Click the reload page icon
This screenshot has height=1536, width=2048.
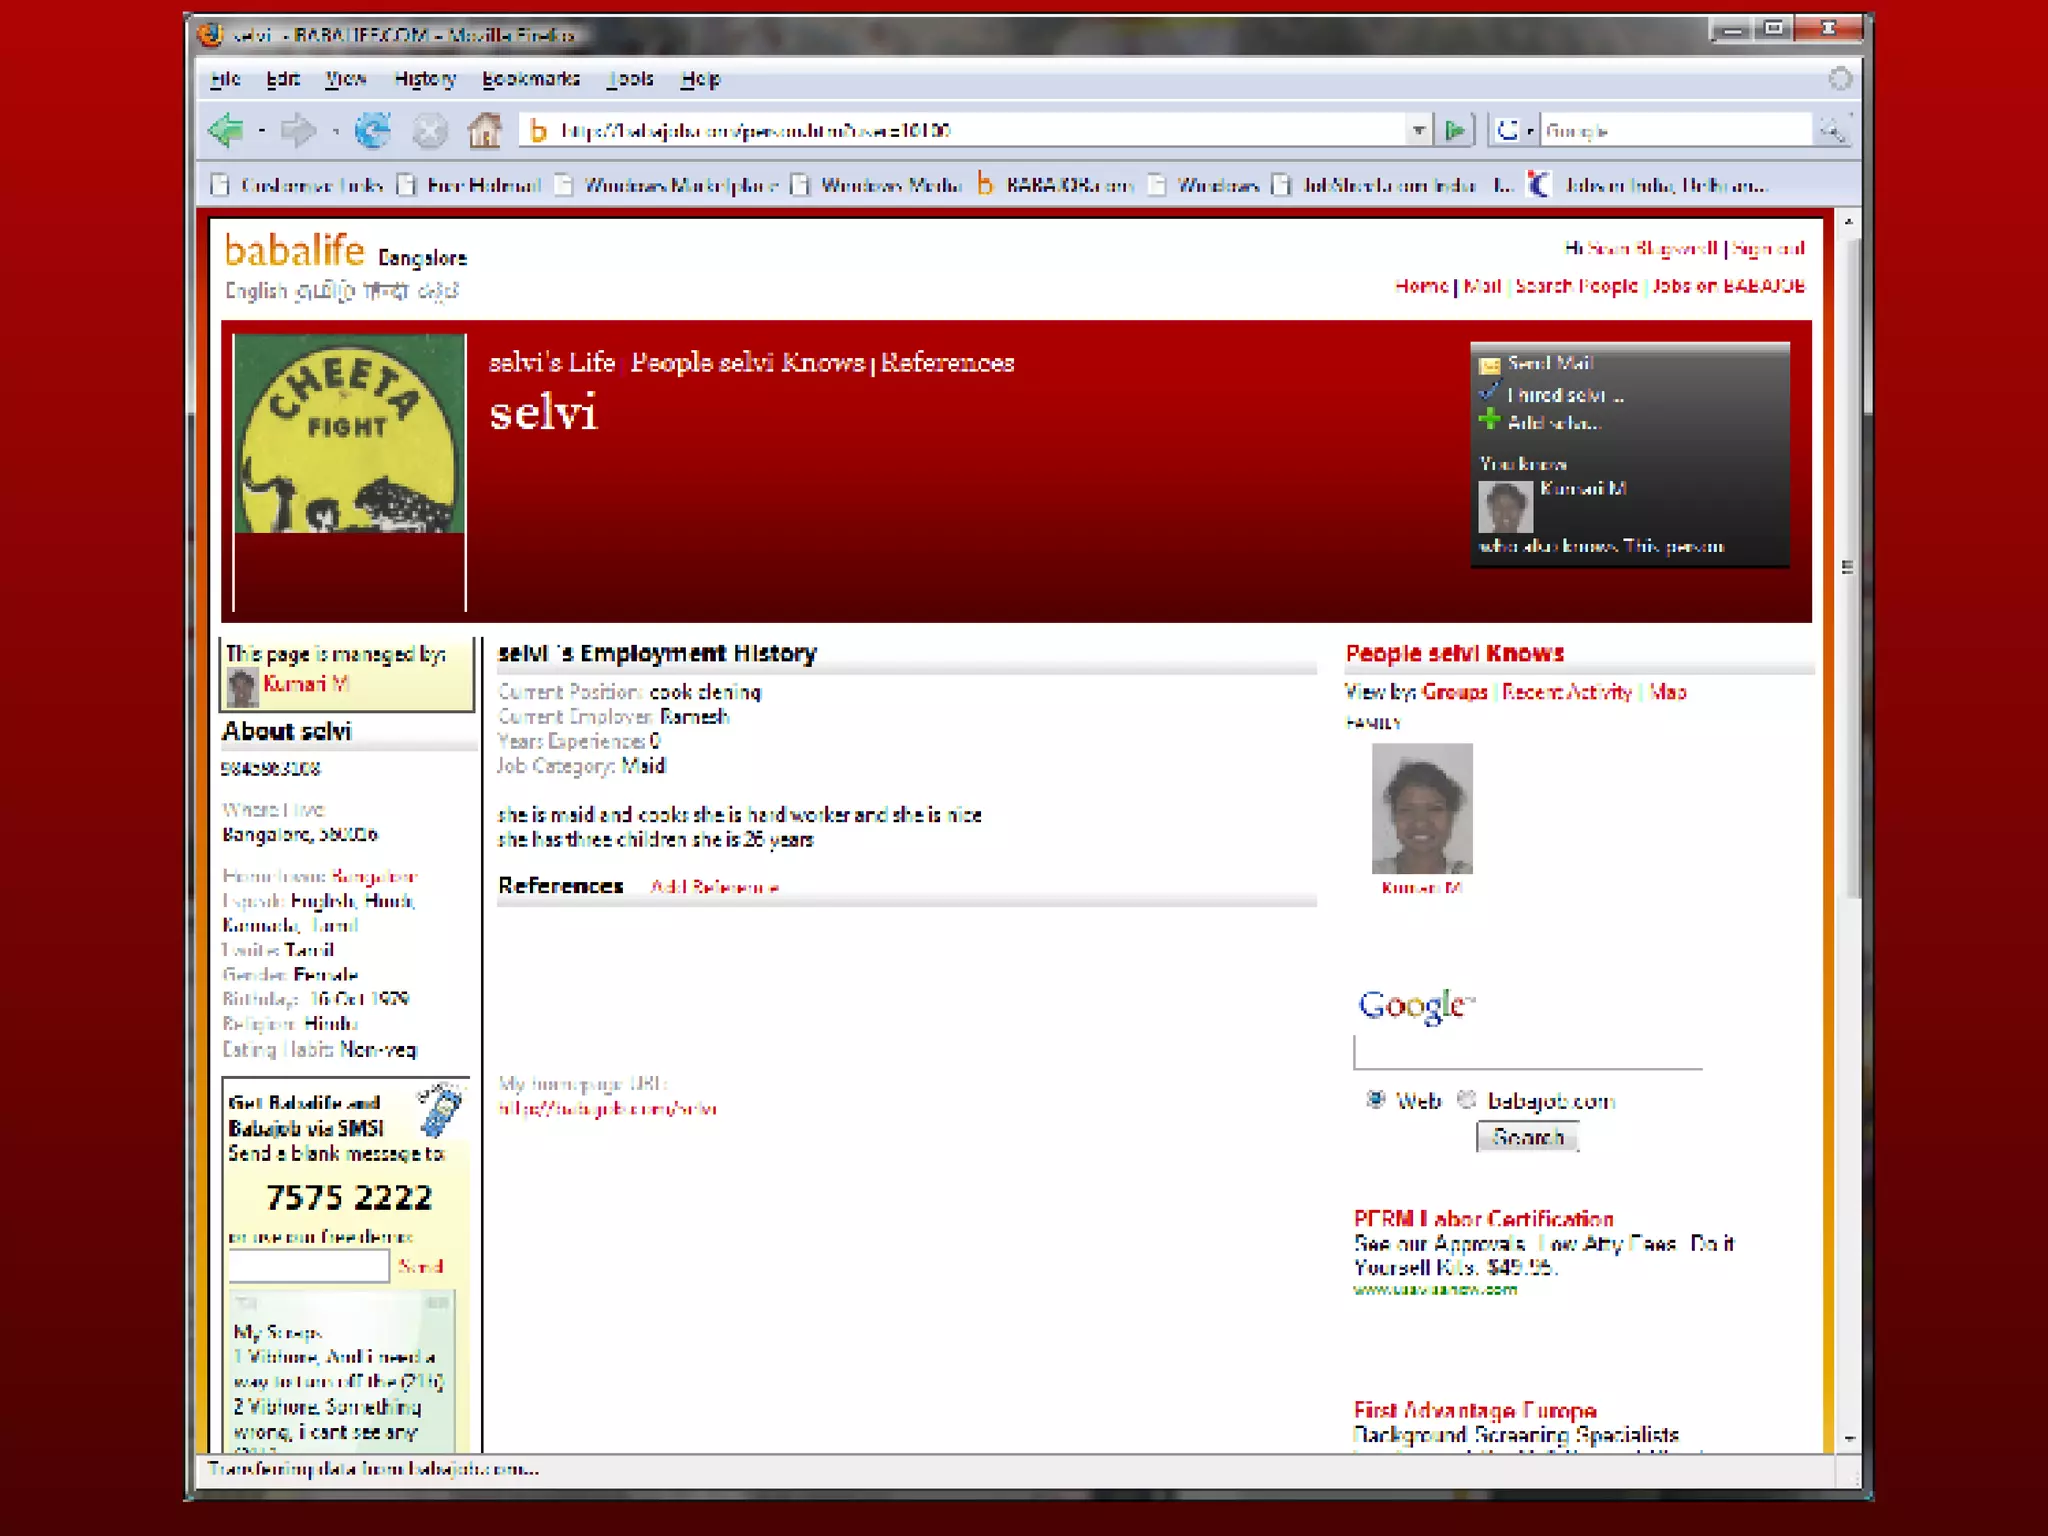[x=373, y=130]
